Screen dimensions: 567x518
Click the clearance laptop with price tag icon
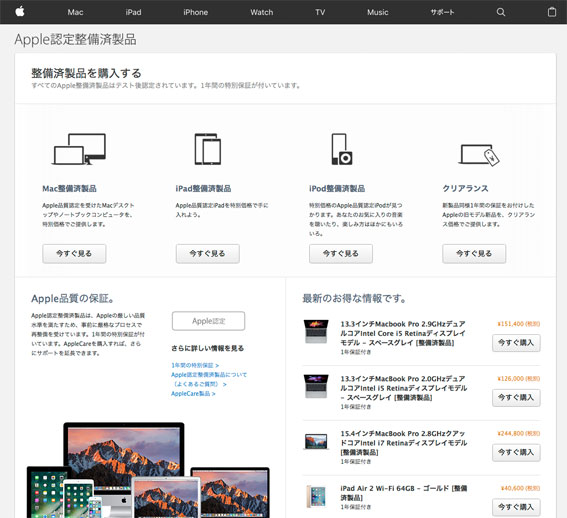tap(479, 155)
